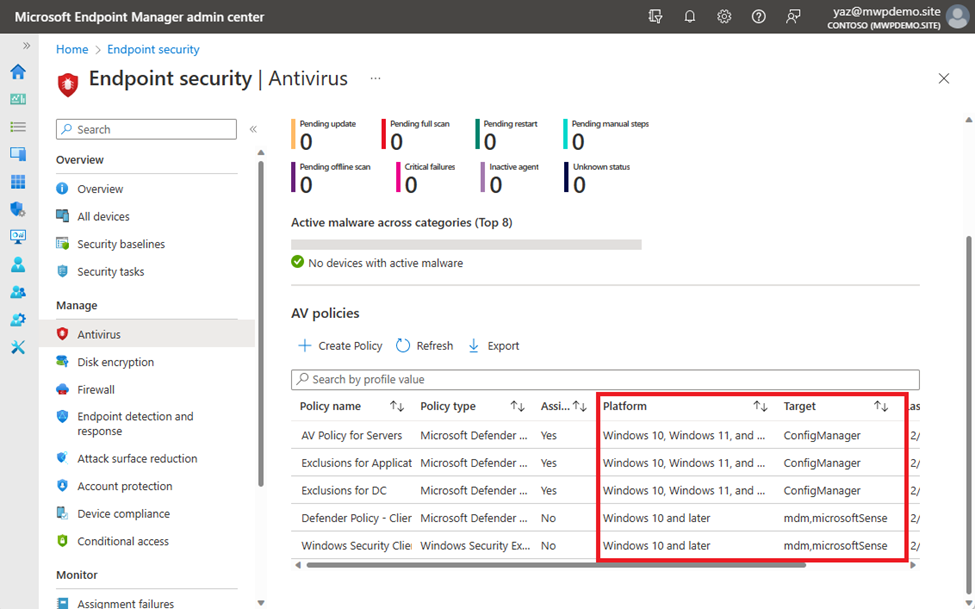Click Inactive agent count tile
The image size is (975, 609).
coord(510,177)
